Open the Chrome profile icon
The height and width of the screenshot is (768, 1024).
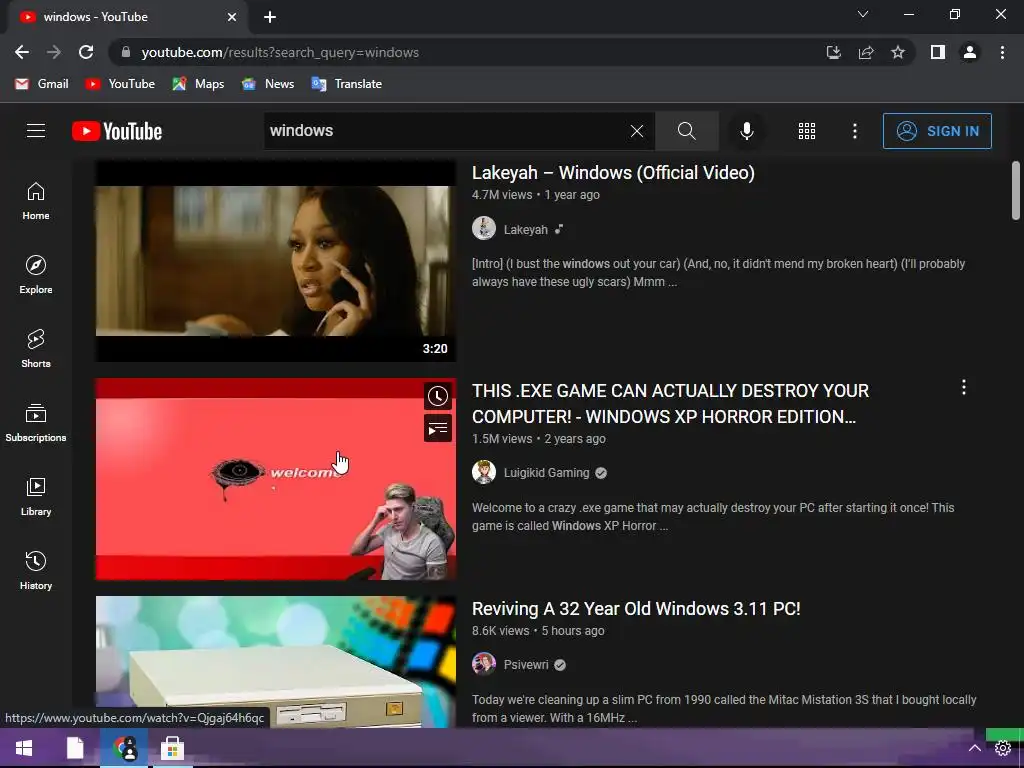pyautogui.click(x=970, y=52)
